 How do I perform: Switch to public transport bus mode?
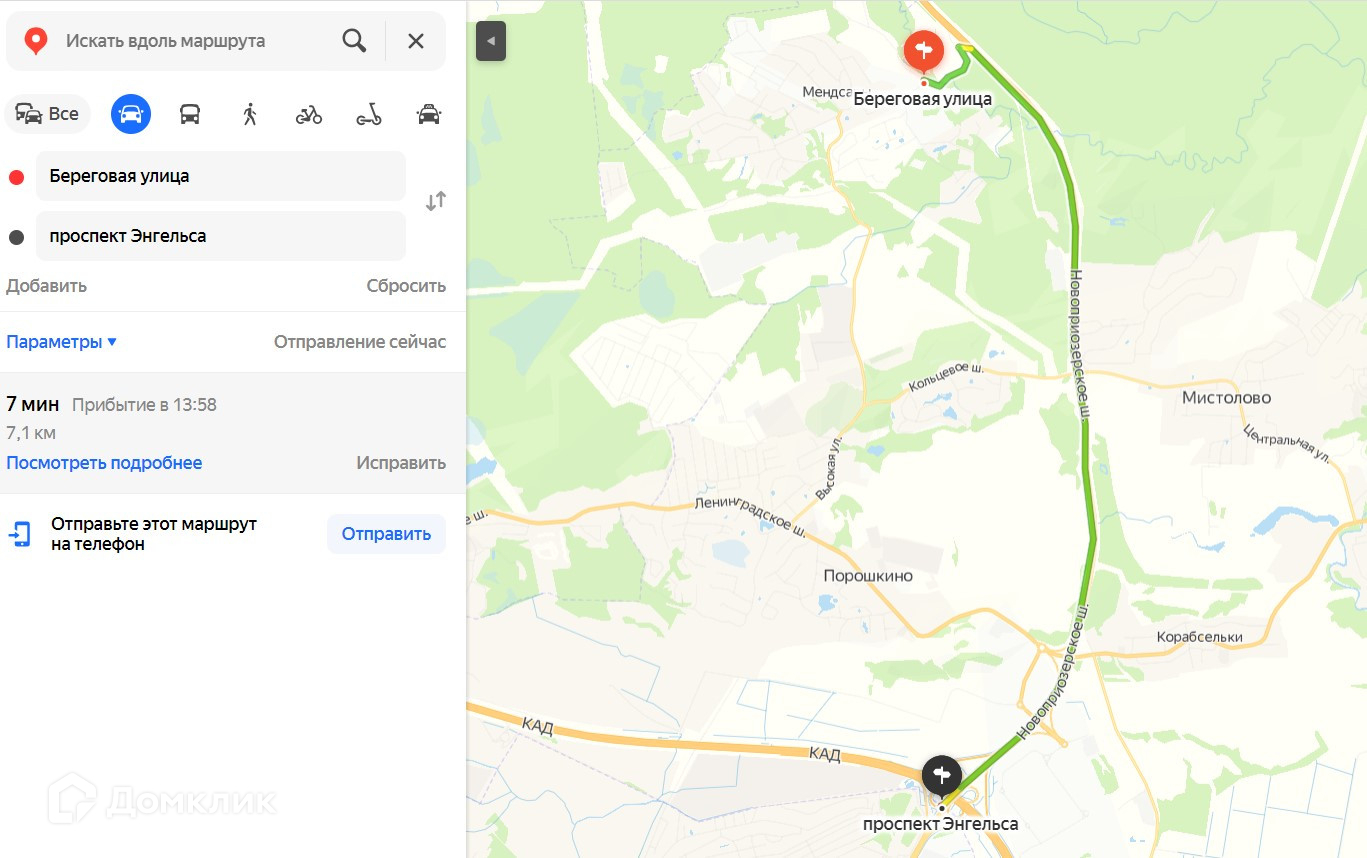click(190, 114)
